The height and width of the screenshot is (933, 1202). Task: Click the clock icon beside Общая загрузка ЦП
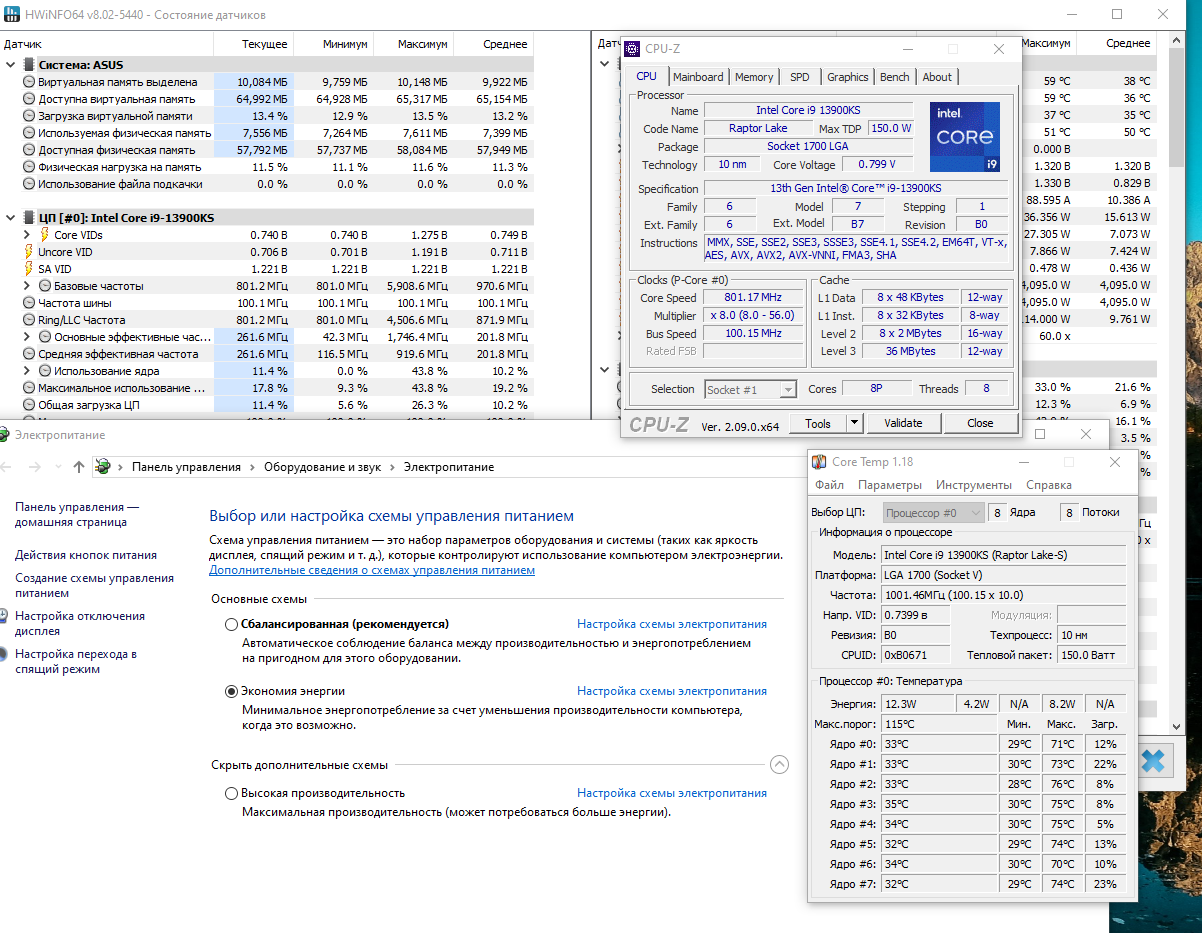pyautogui.click(x=29, y=405)
